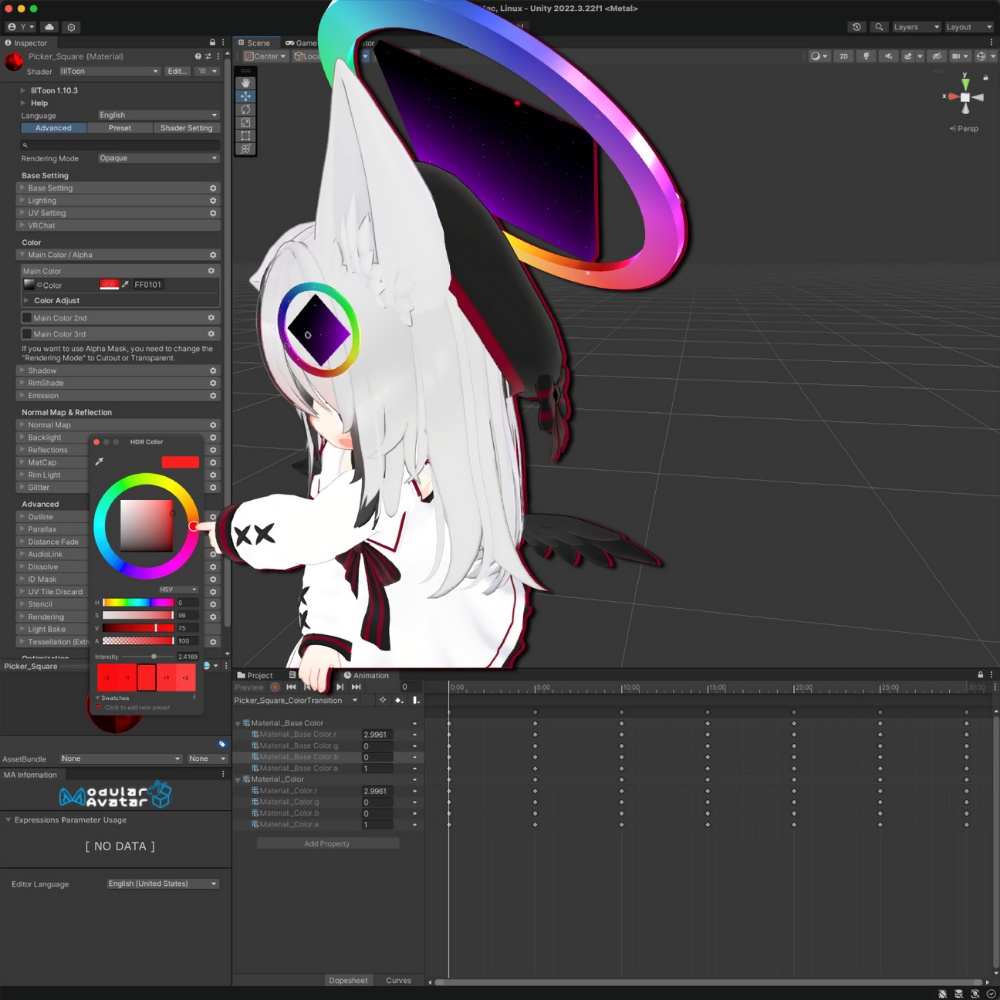Toggle Animation Preview mode
Image resolution: width=1000 pixels, height=1000 pixels.
[x=249, y=687]
